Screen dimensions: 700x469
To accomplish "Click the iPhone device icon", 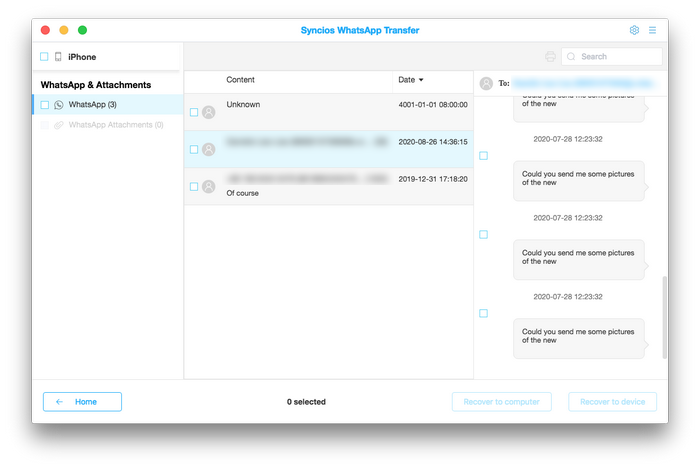I will tap(58, 57).
